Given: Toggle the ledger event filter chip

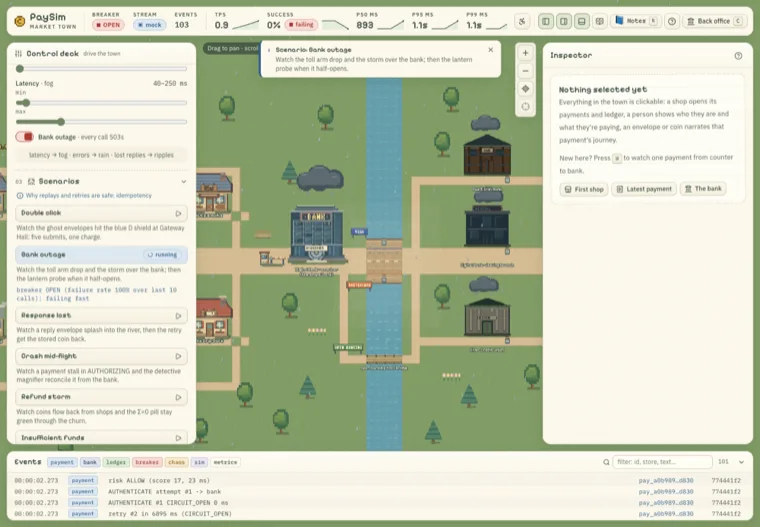Looking at the screenshot, I should 116,462.
